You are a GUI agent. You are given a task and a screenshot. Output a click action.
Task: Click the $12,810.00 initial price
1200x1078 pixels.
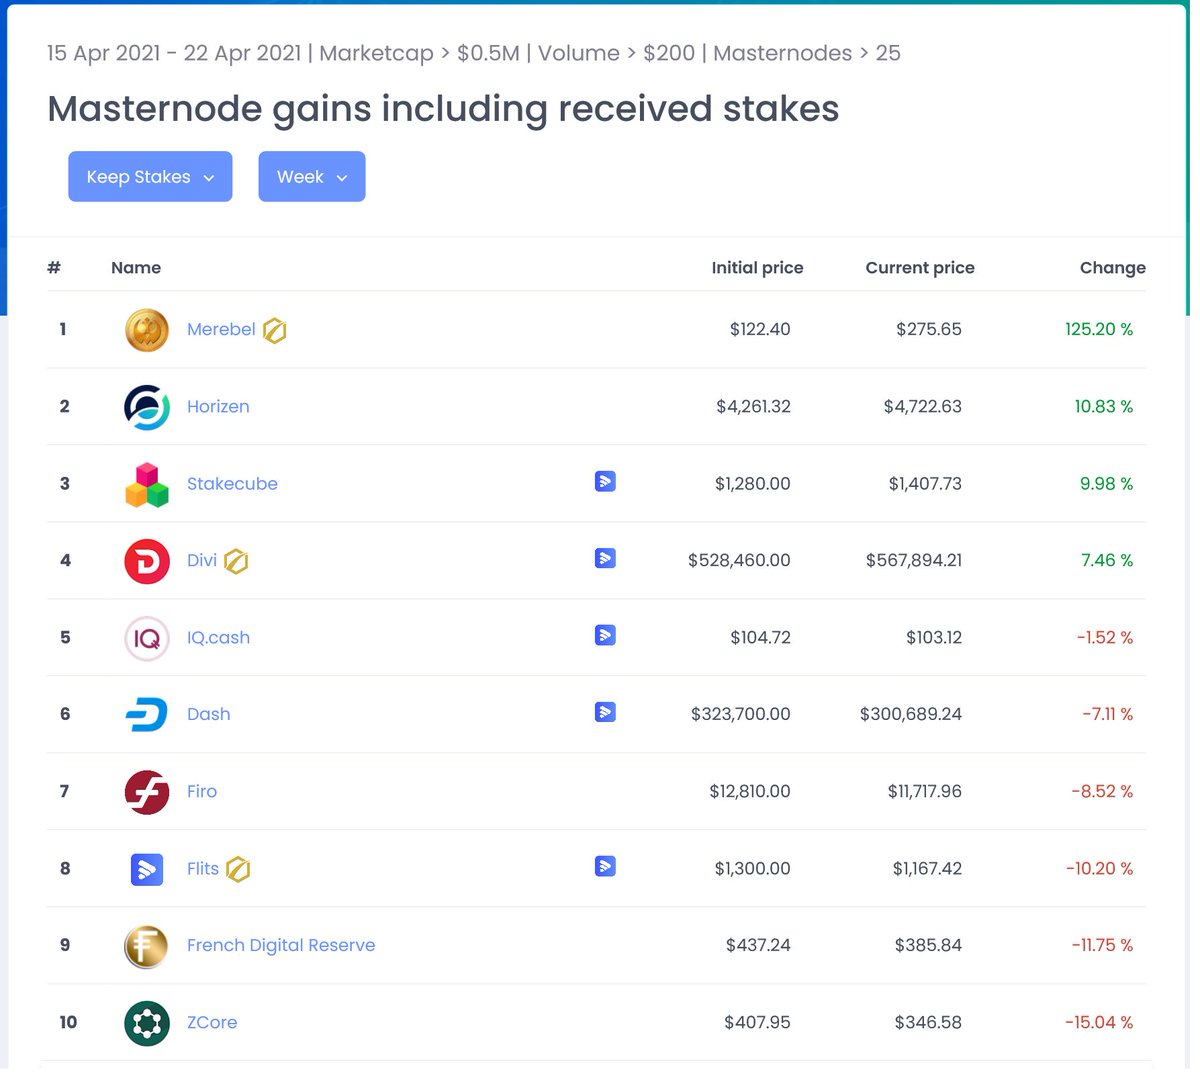pos(750,792)
